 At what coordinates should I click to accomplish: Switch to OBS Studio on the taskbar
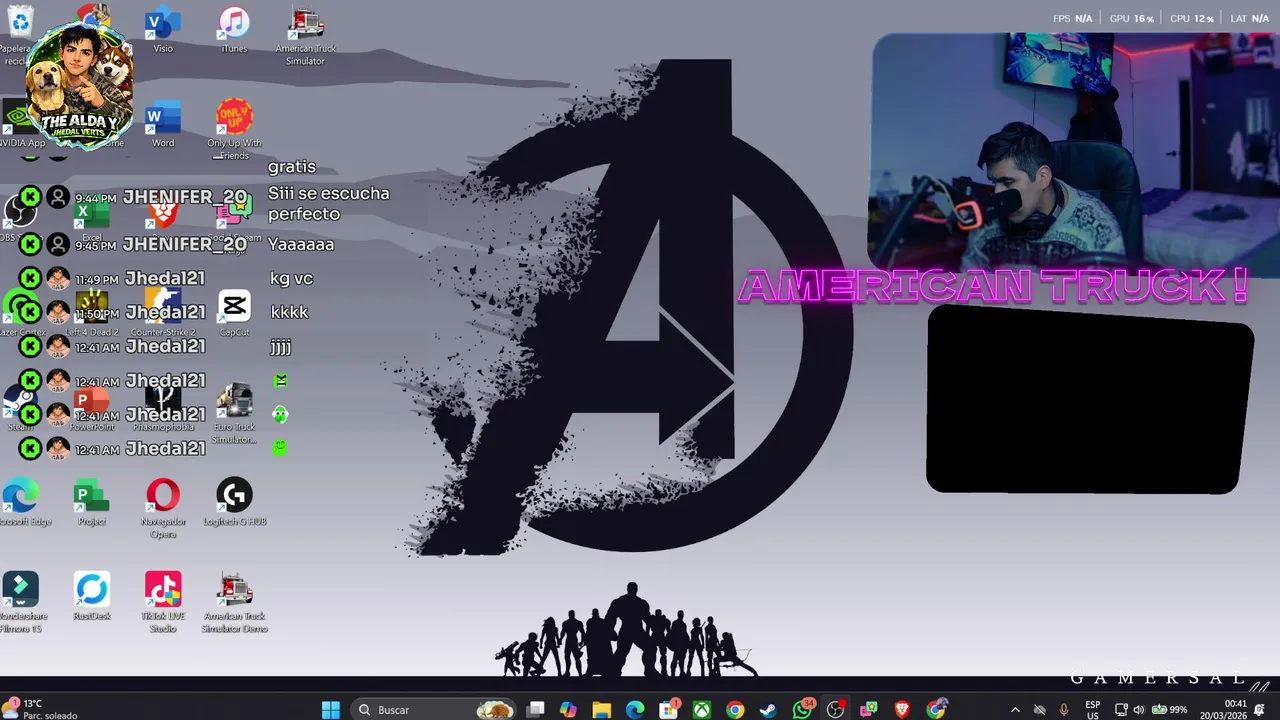835,710
